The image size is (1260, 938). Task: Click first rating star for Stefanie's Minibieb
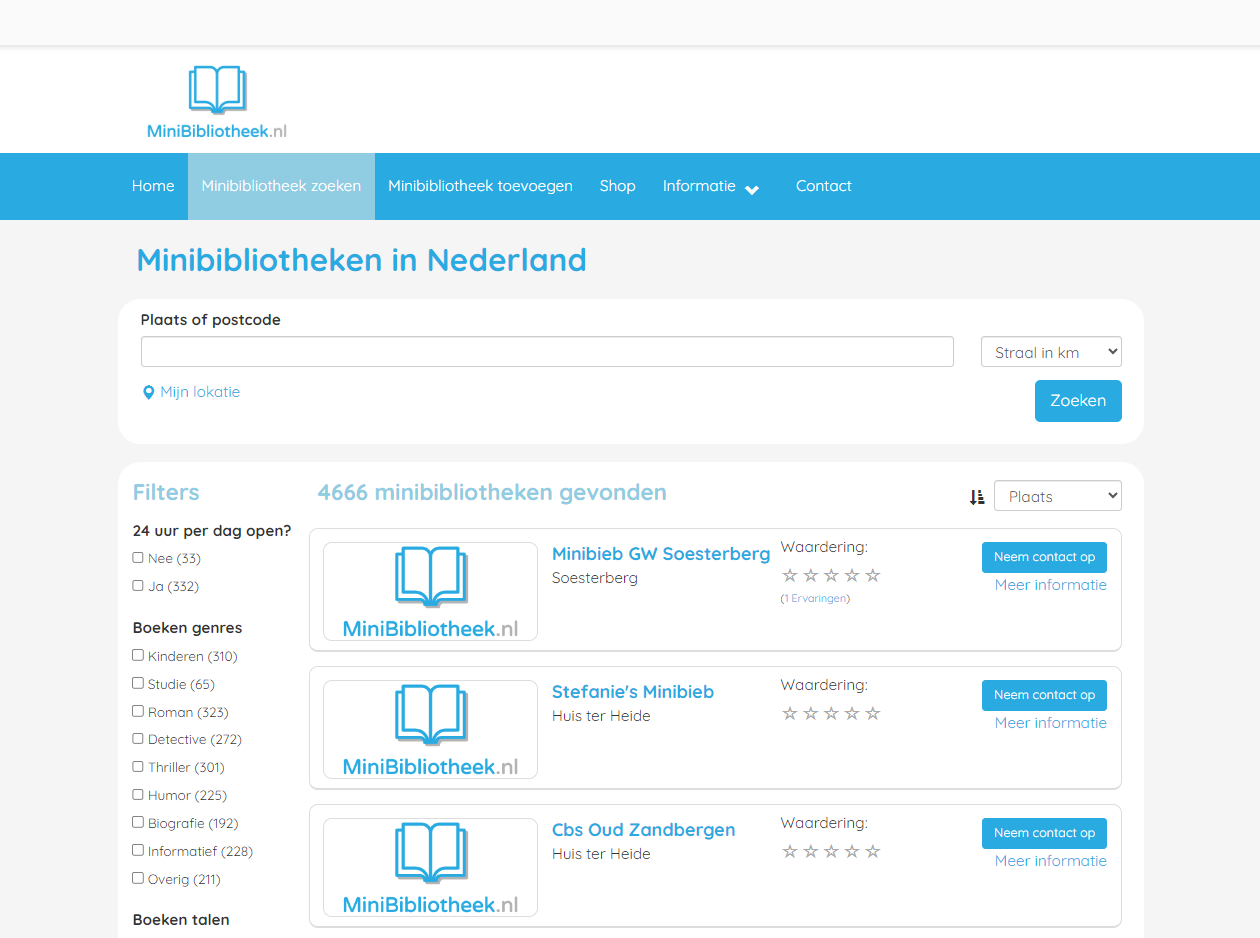coord(790,714)
